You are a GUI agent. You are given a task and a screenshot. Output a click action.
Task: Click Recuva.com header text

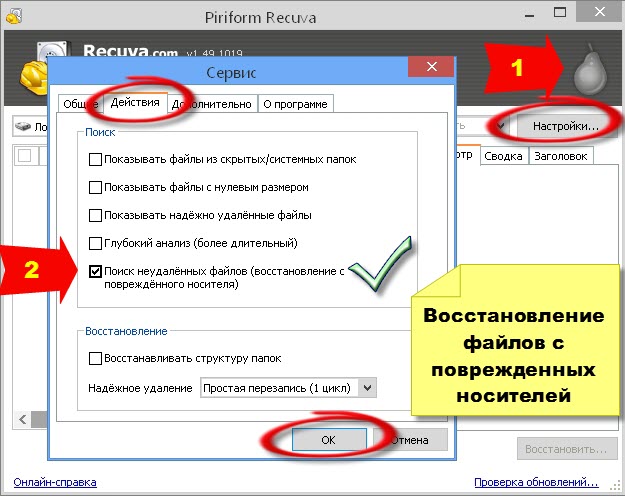coord(130,51)
